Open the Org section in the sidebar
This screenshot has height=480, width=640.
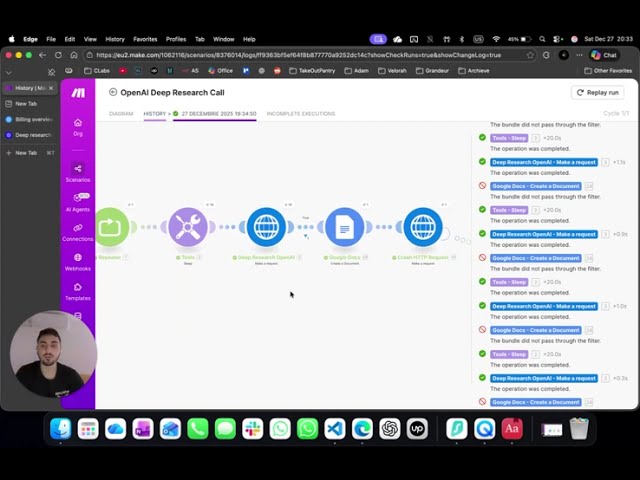78,127
